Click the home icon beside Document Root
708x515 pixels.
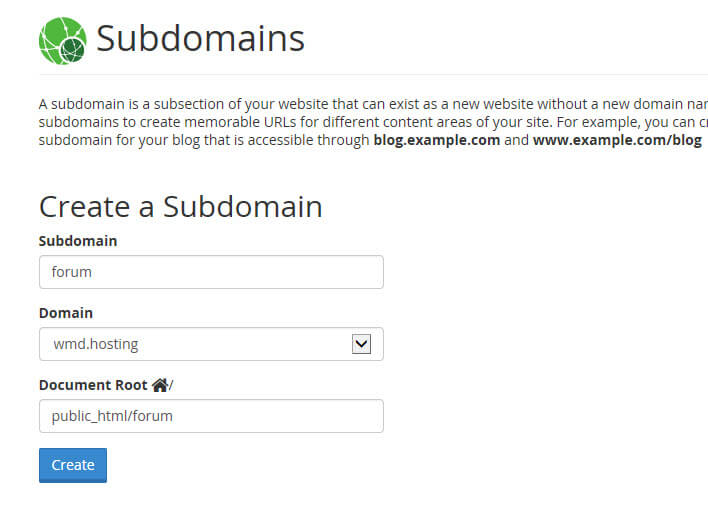(x=160, y=385)
